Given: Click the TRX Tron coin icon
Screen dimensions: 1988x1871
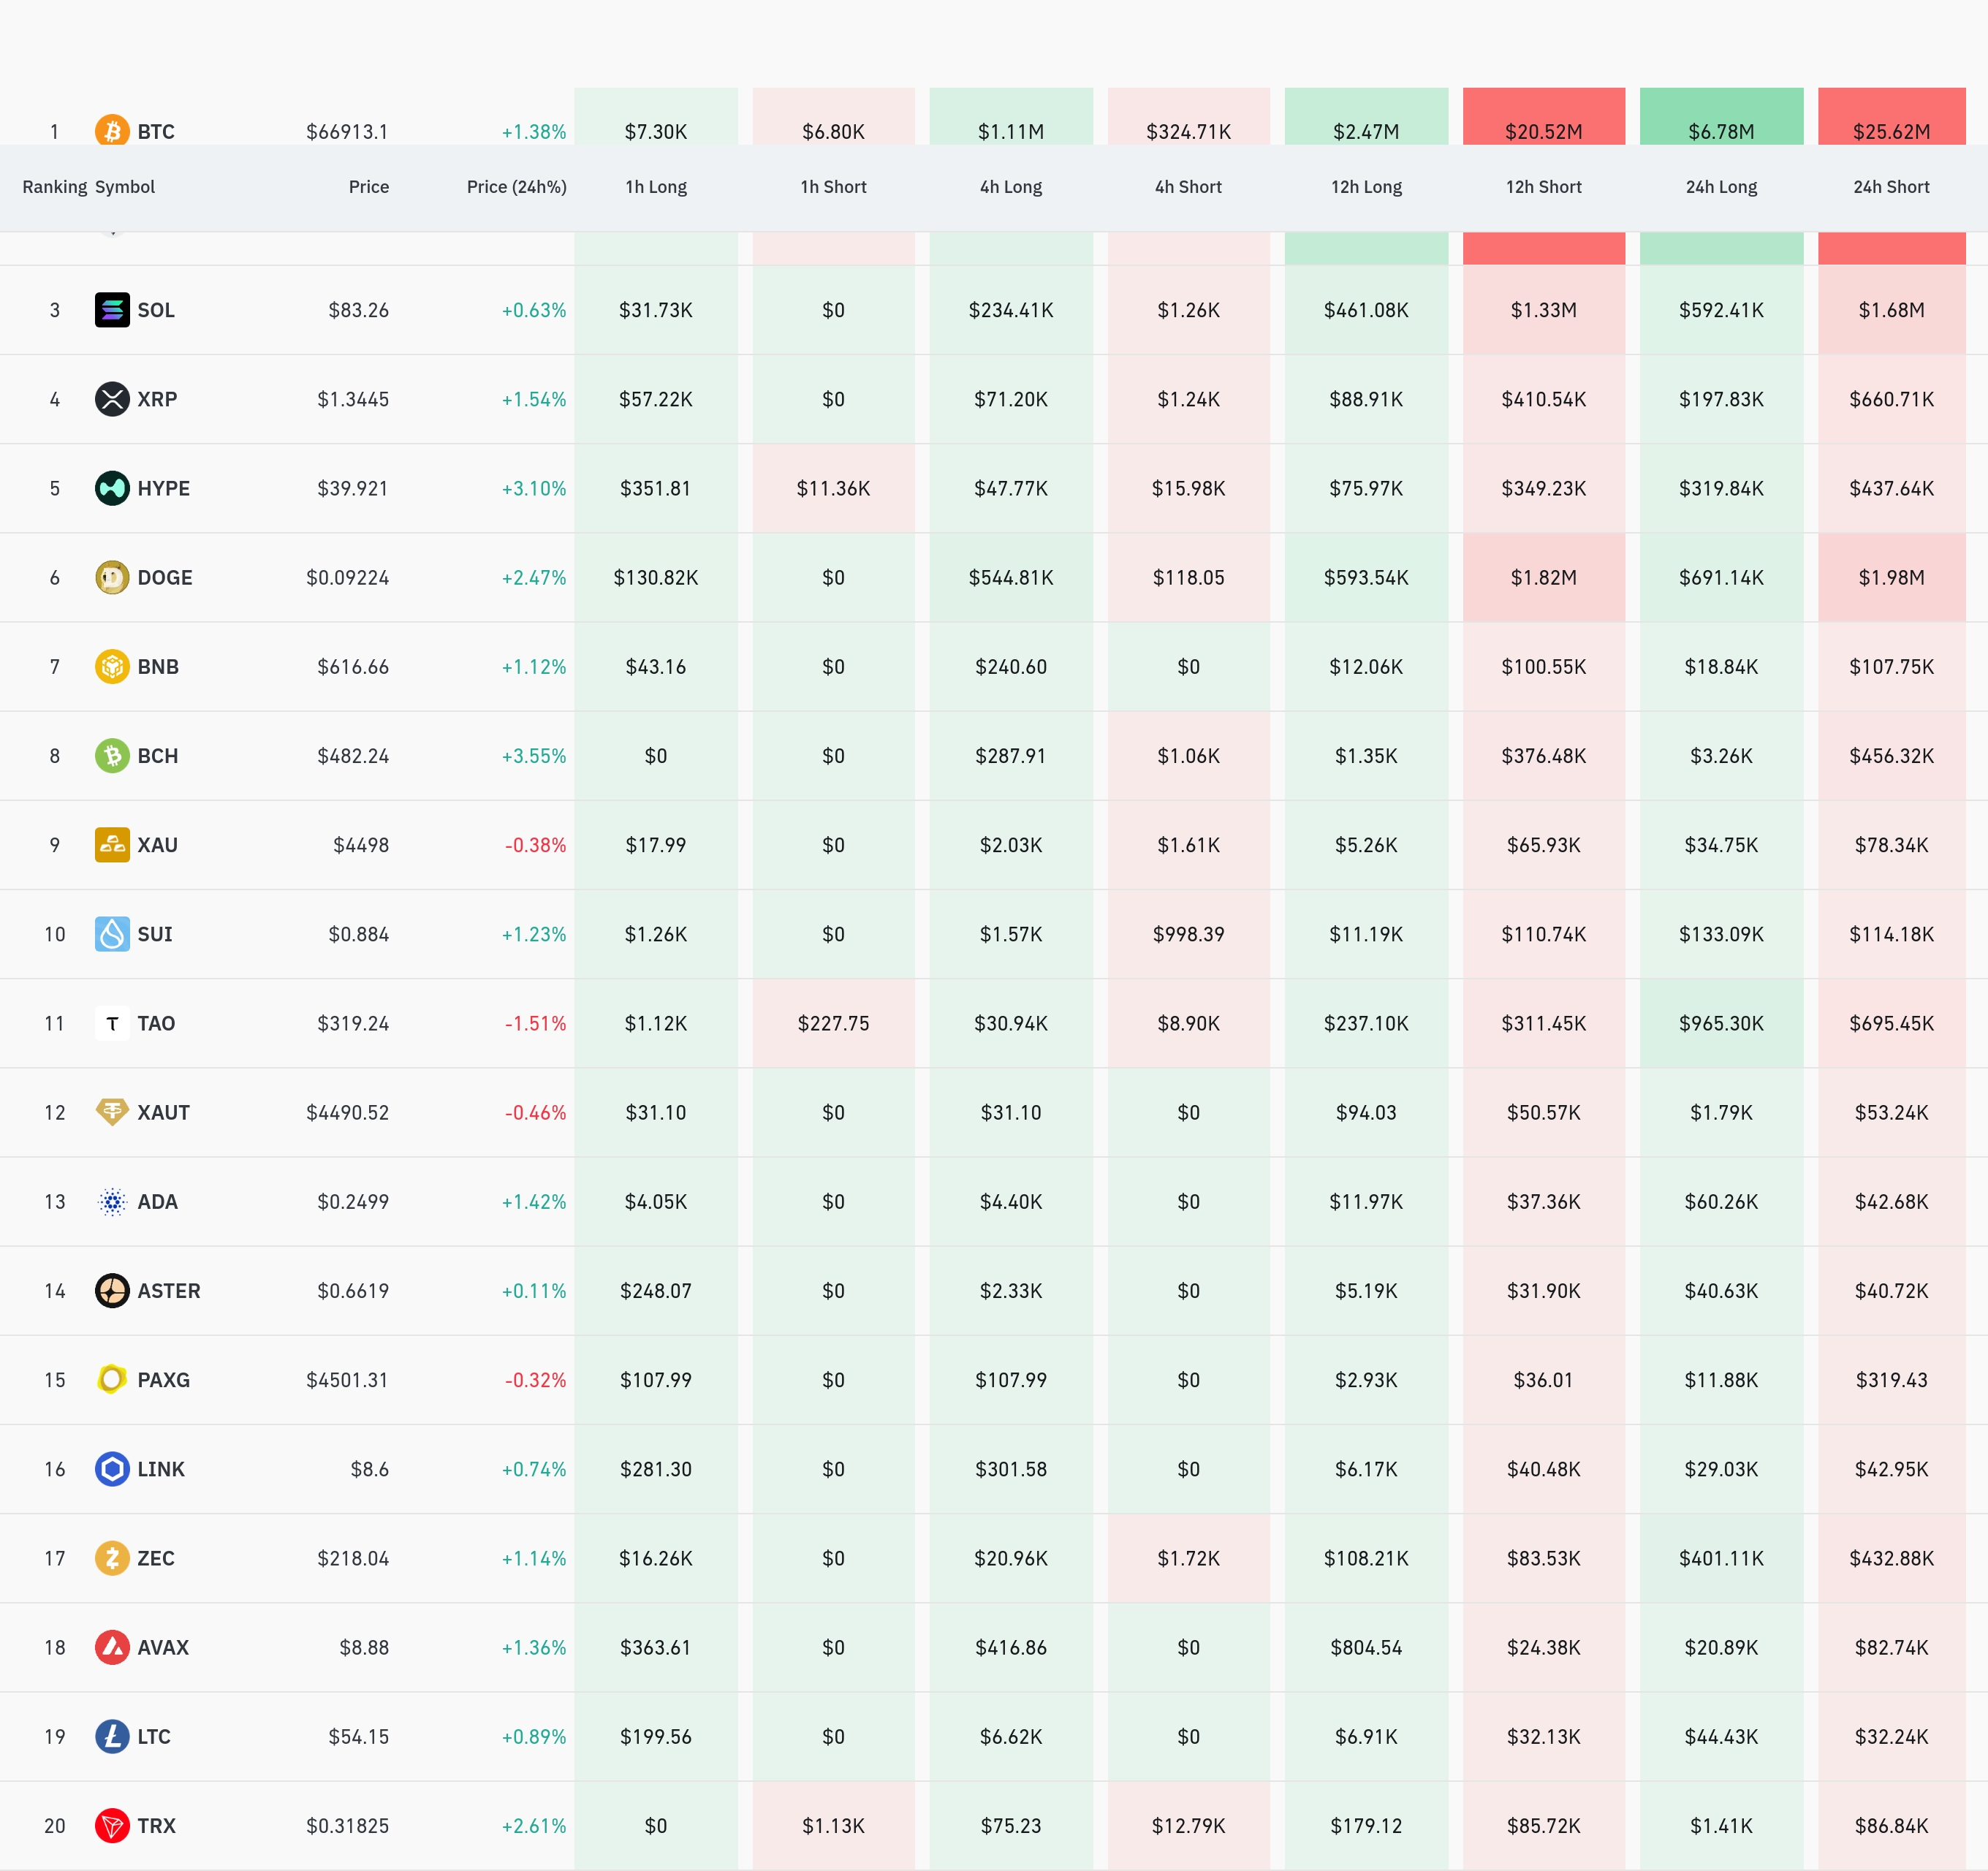Looking at the screenshot, I should 112,1825.
